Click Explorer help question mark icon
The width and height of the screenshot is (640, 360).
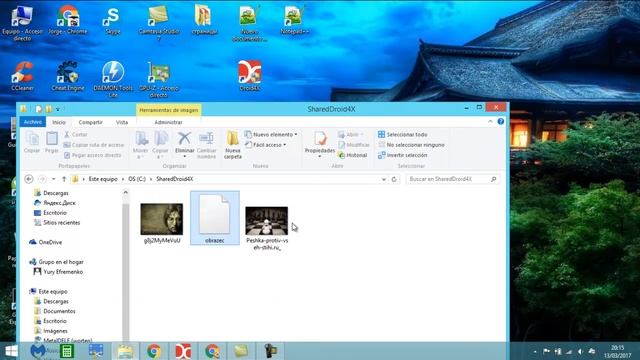[x=500, y=122]
